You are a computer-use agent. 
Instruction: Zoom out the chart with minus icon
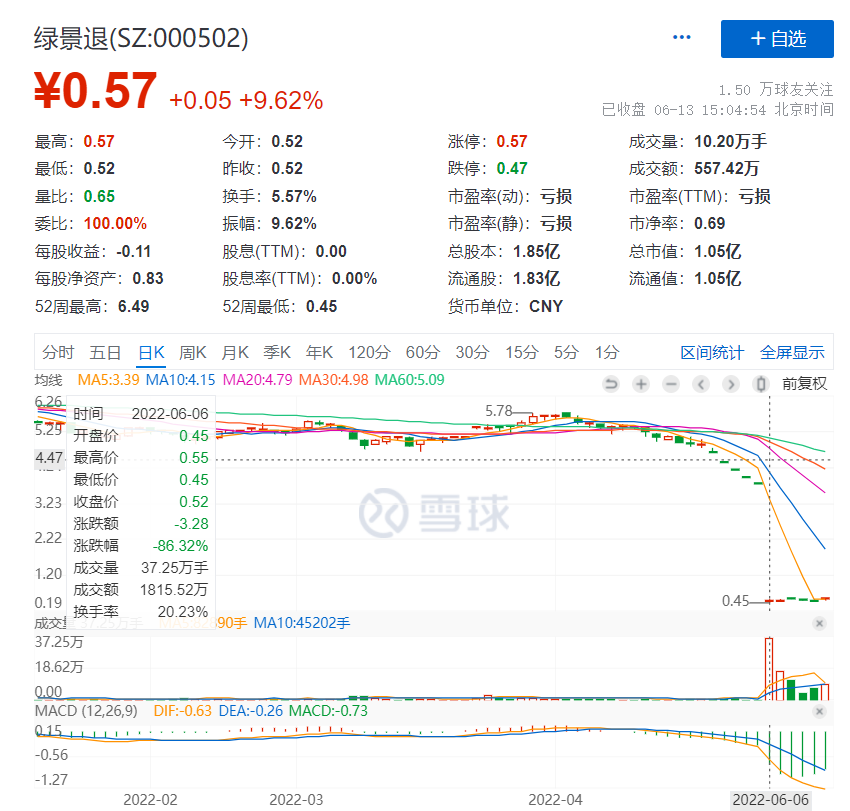pos(670,384)
